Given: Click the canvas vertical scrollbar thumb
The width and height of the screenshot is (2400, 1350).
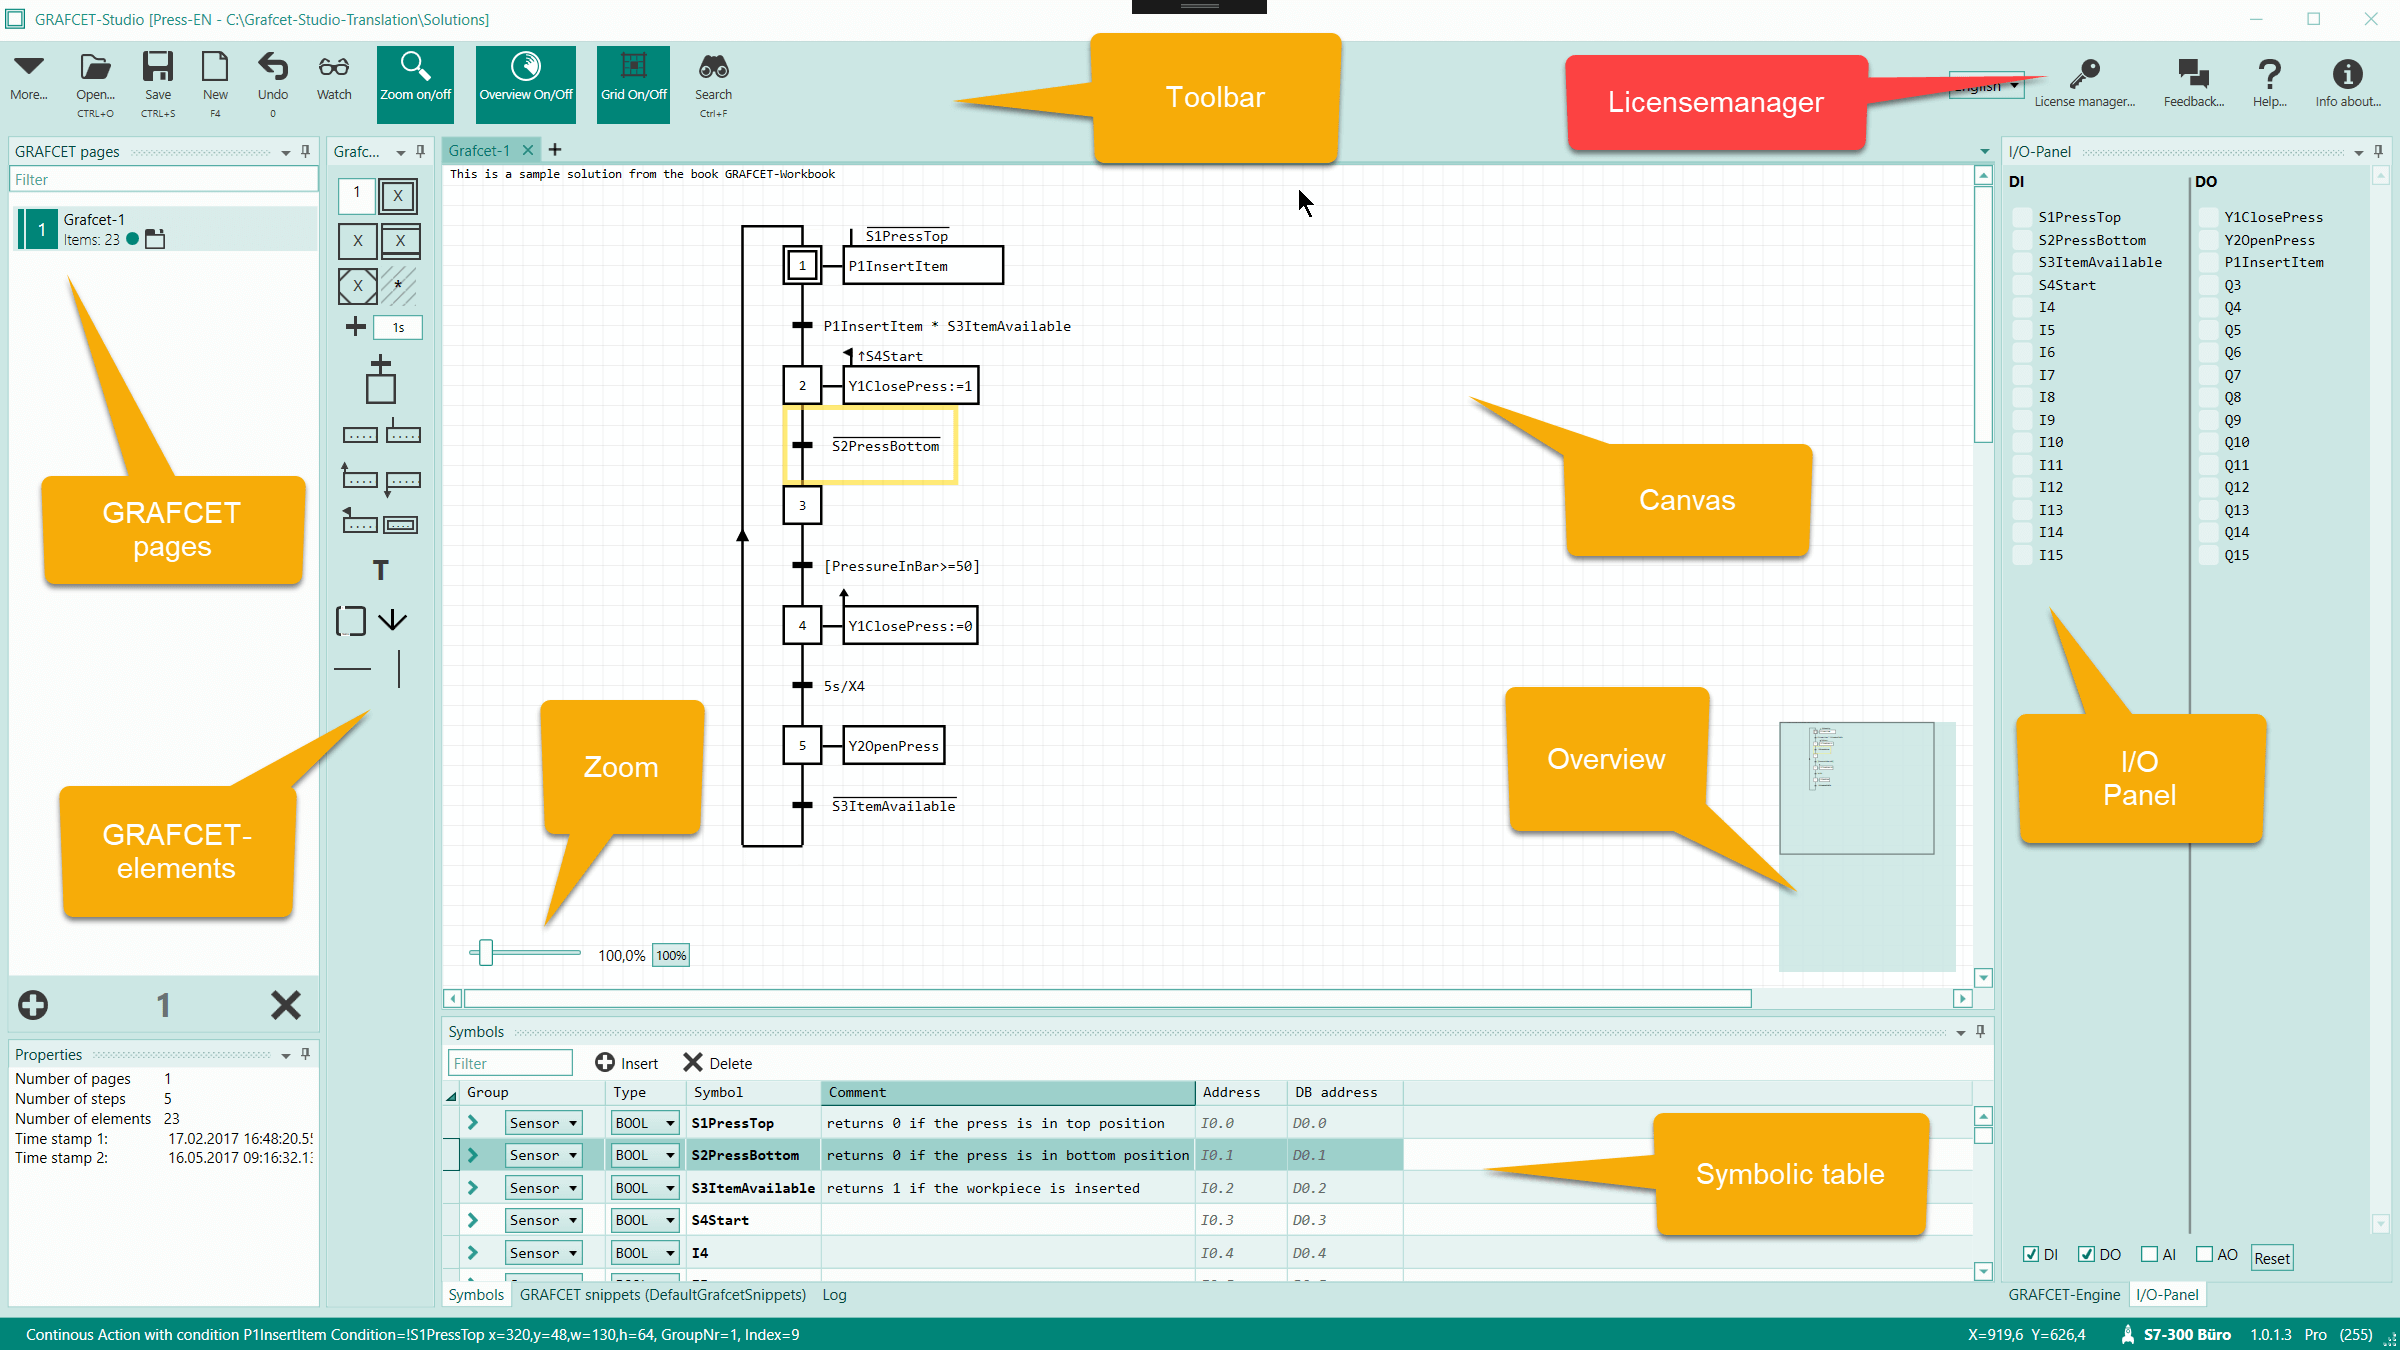Looking at the screenshot, I should click(1983, 315).
